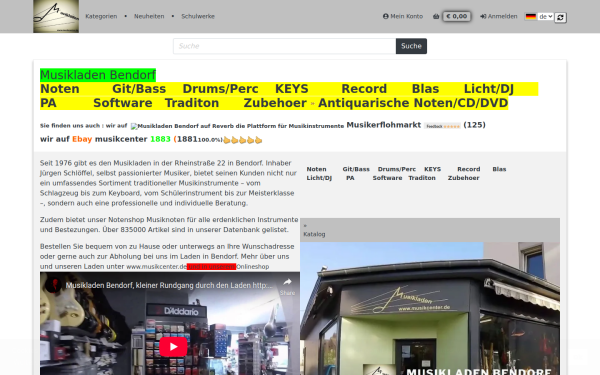Open Zubehoer in the yellow bar
Screen dimensions: 600x375
click(x=275, y=103)
